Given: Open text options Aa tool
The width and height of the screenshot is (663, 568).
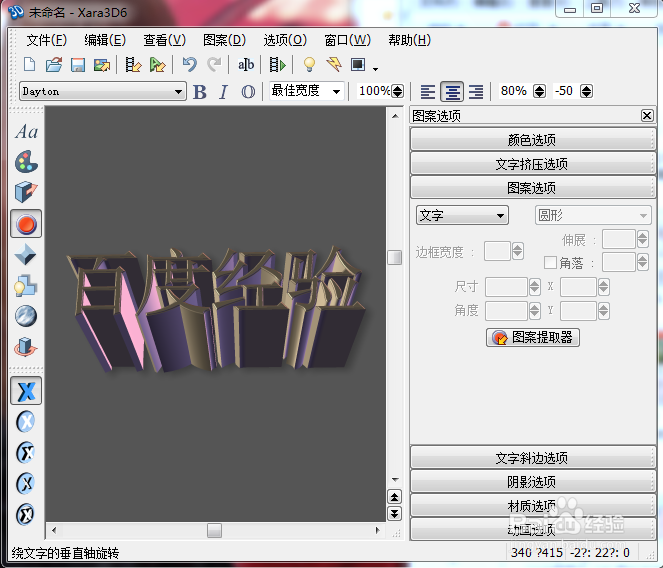Looking at the screenshot, I should [26, 132].
